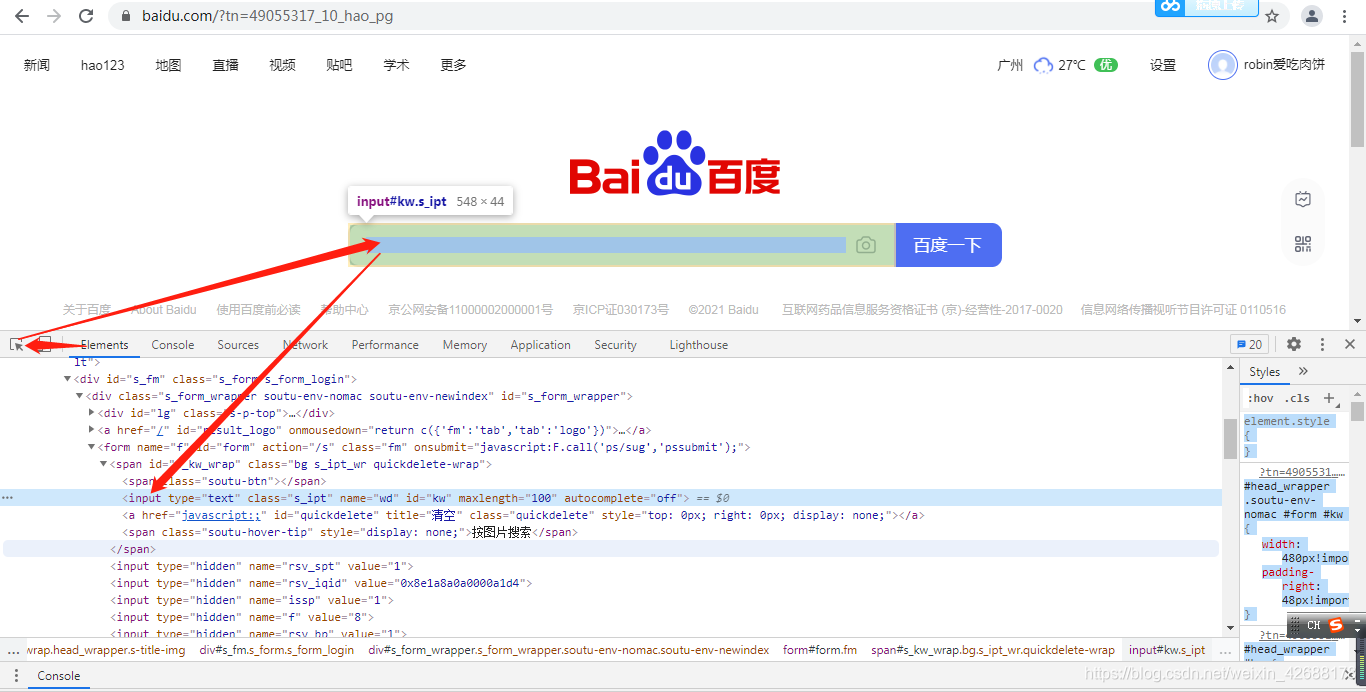The height and width of the screenshot is (692, 1366).
Task: Open Chrome's three-dot menu
Action: tap(1346, 16)
